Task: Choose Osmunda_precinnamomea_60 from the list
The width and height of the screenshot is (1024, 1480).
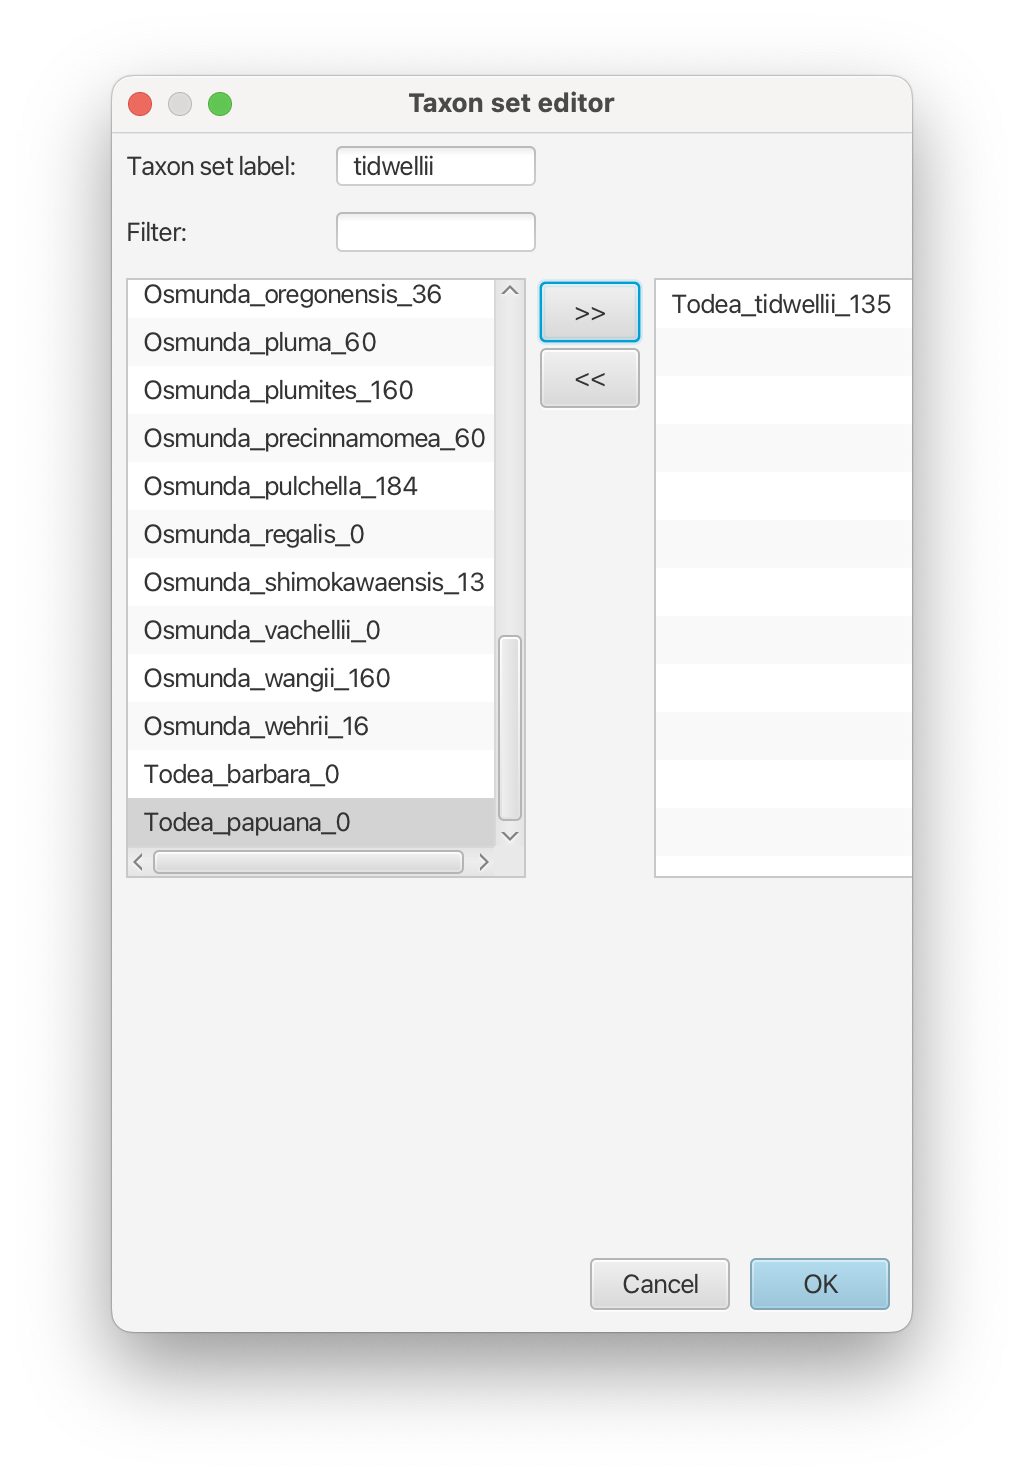Action: point(311,438)
